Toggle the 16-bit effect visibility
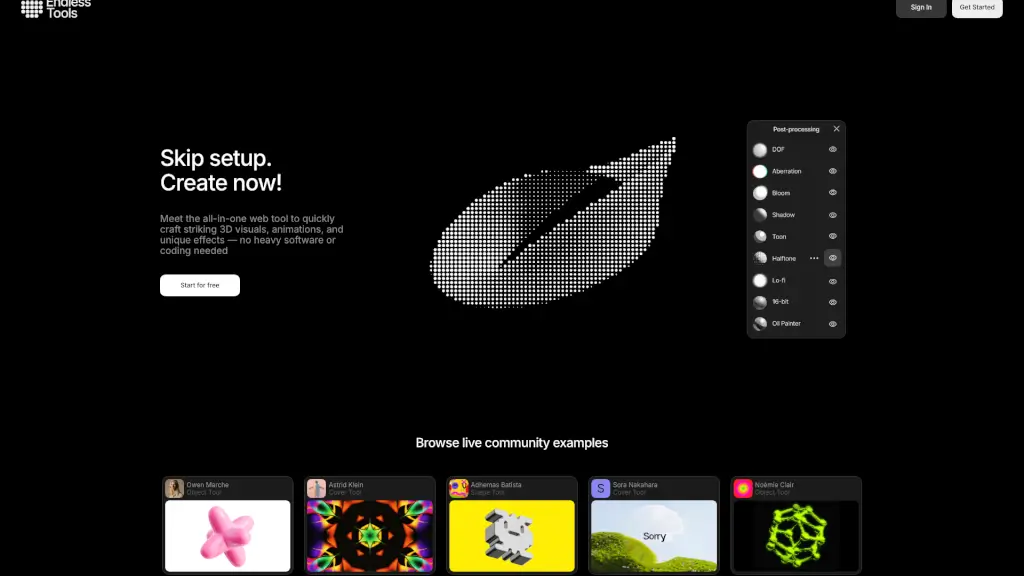 click(x=832, y=302)
